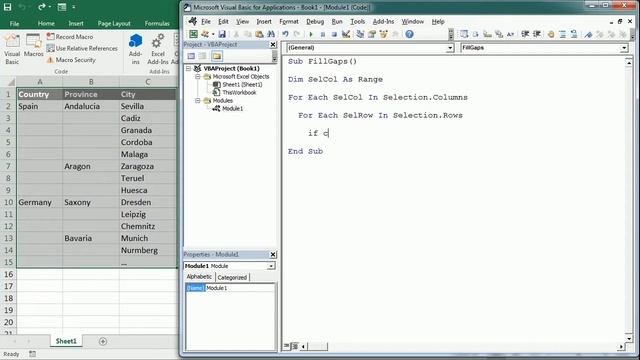Open VBA Help question mark icon
This screenshot has width=640, height=360.
(409, 34)
